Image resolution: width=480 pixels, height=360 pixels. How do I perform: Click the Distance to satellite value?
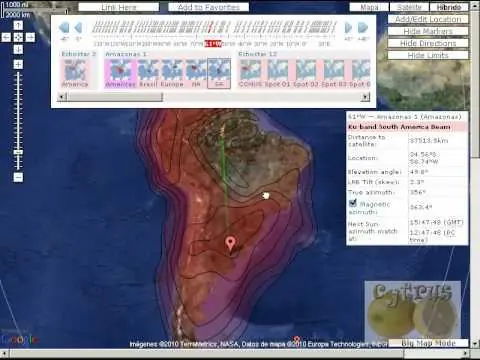coord(429,141)
